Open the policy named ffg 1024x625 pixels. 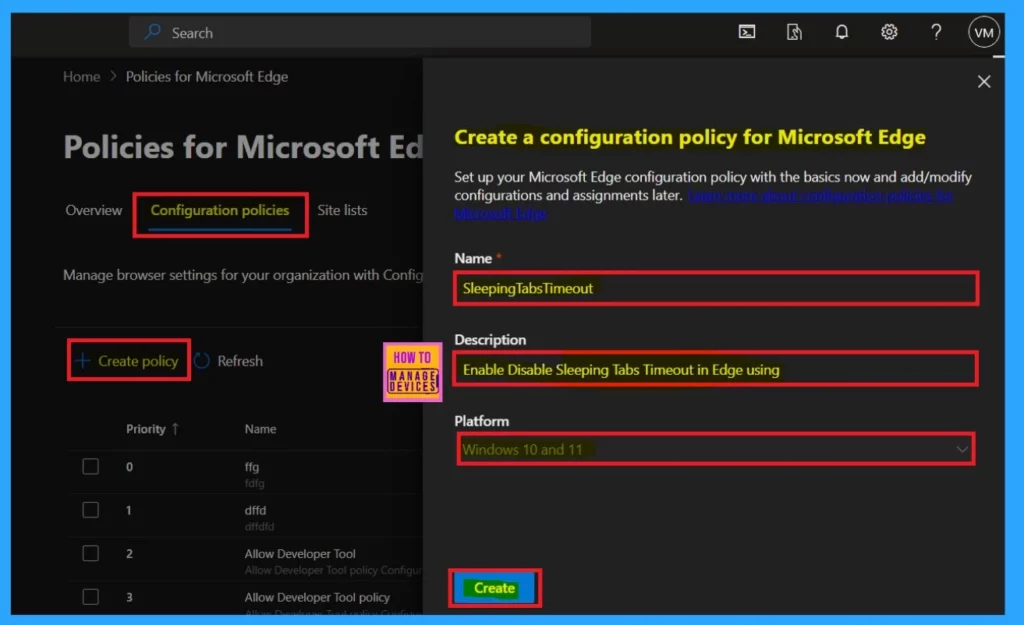click(252, 467)
